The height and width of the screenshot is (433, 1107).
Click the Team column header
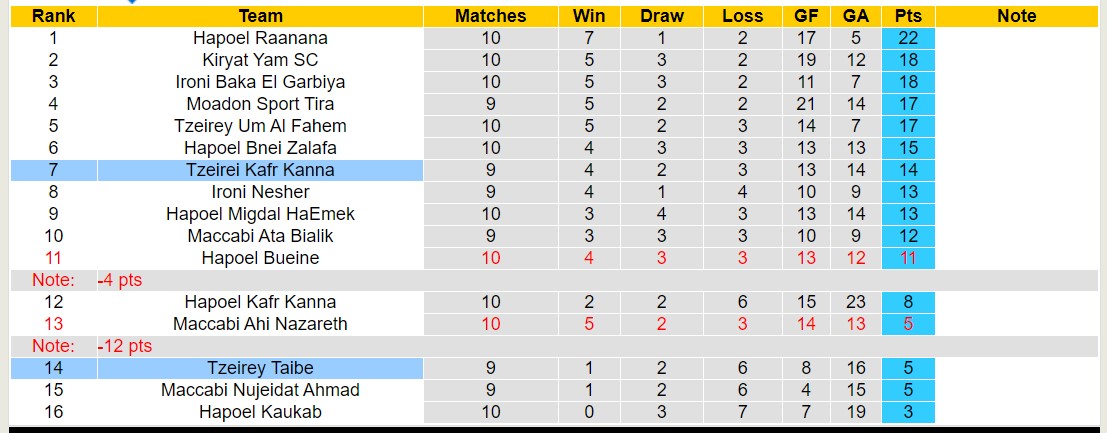pos(260,16)
